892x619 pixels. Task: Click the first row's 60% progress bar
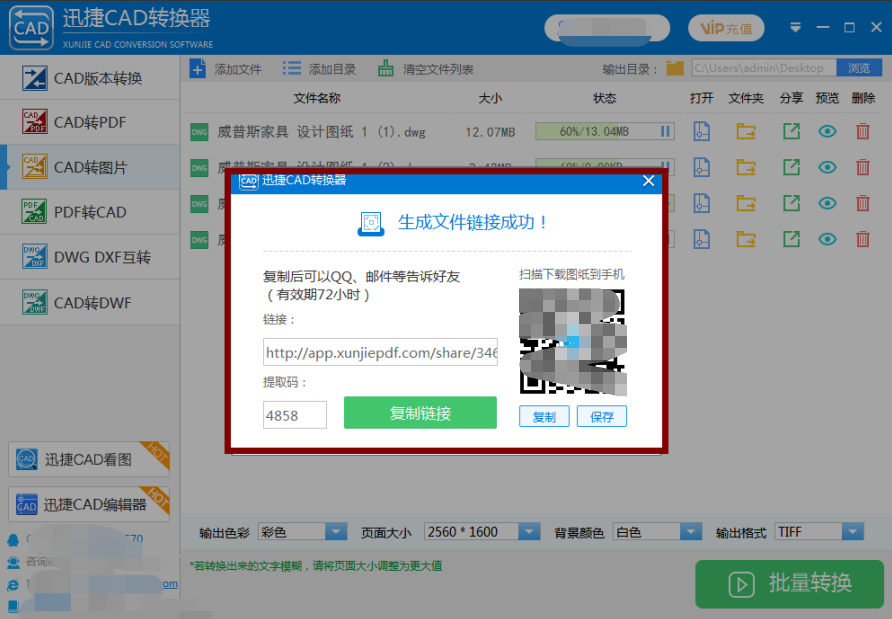coord(605,131)
